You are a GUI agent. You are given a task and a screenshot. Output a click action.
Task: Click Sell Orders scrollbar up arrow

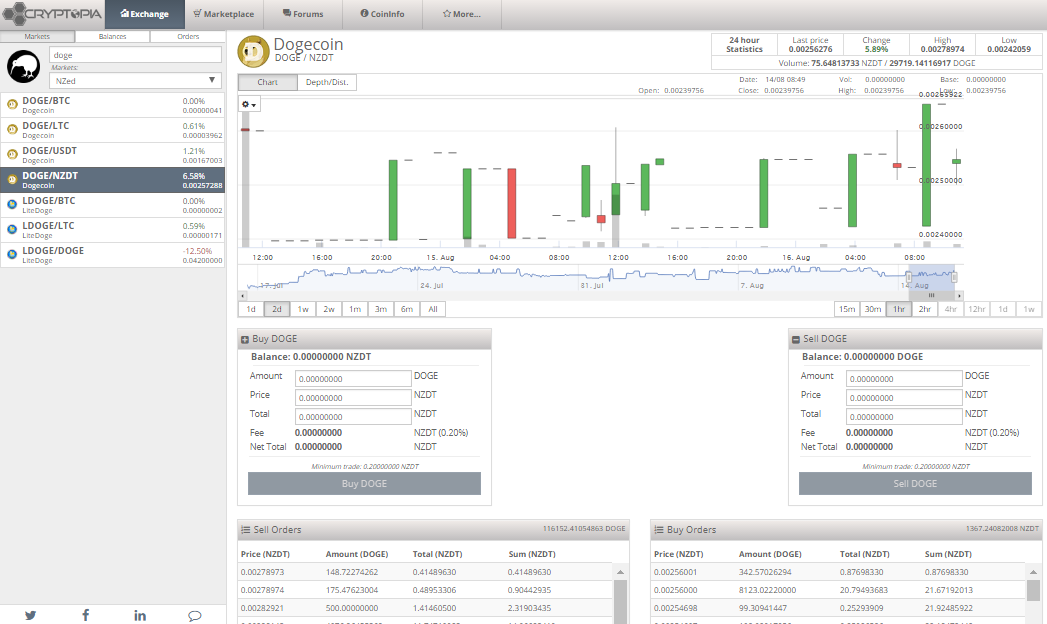coord(620,572)
